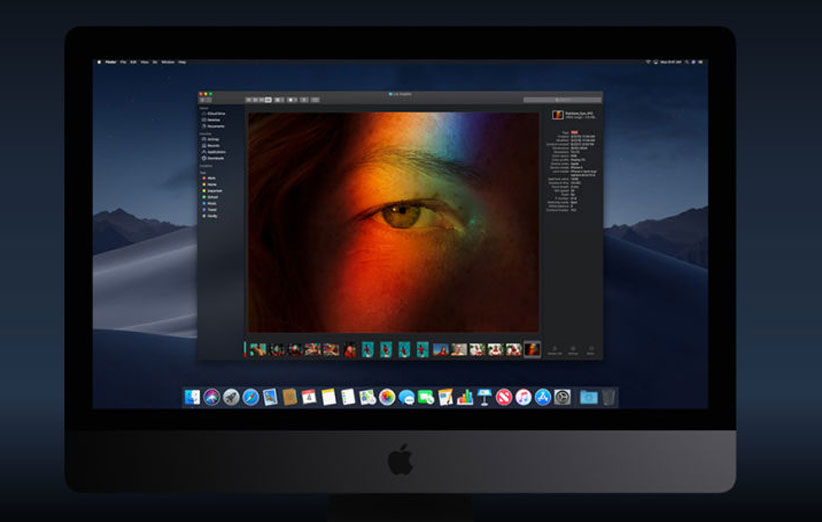
Task: Filter by the School tag
Action: tap(210, 197)
